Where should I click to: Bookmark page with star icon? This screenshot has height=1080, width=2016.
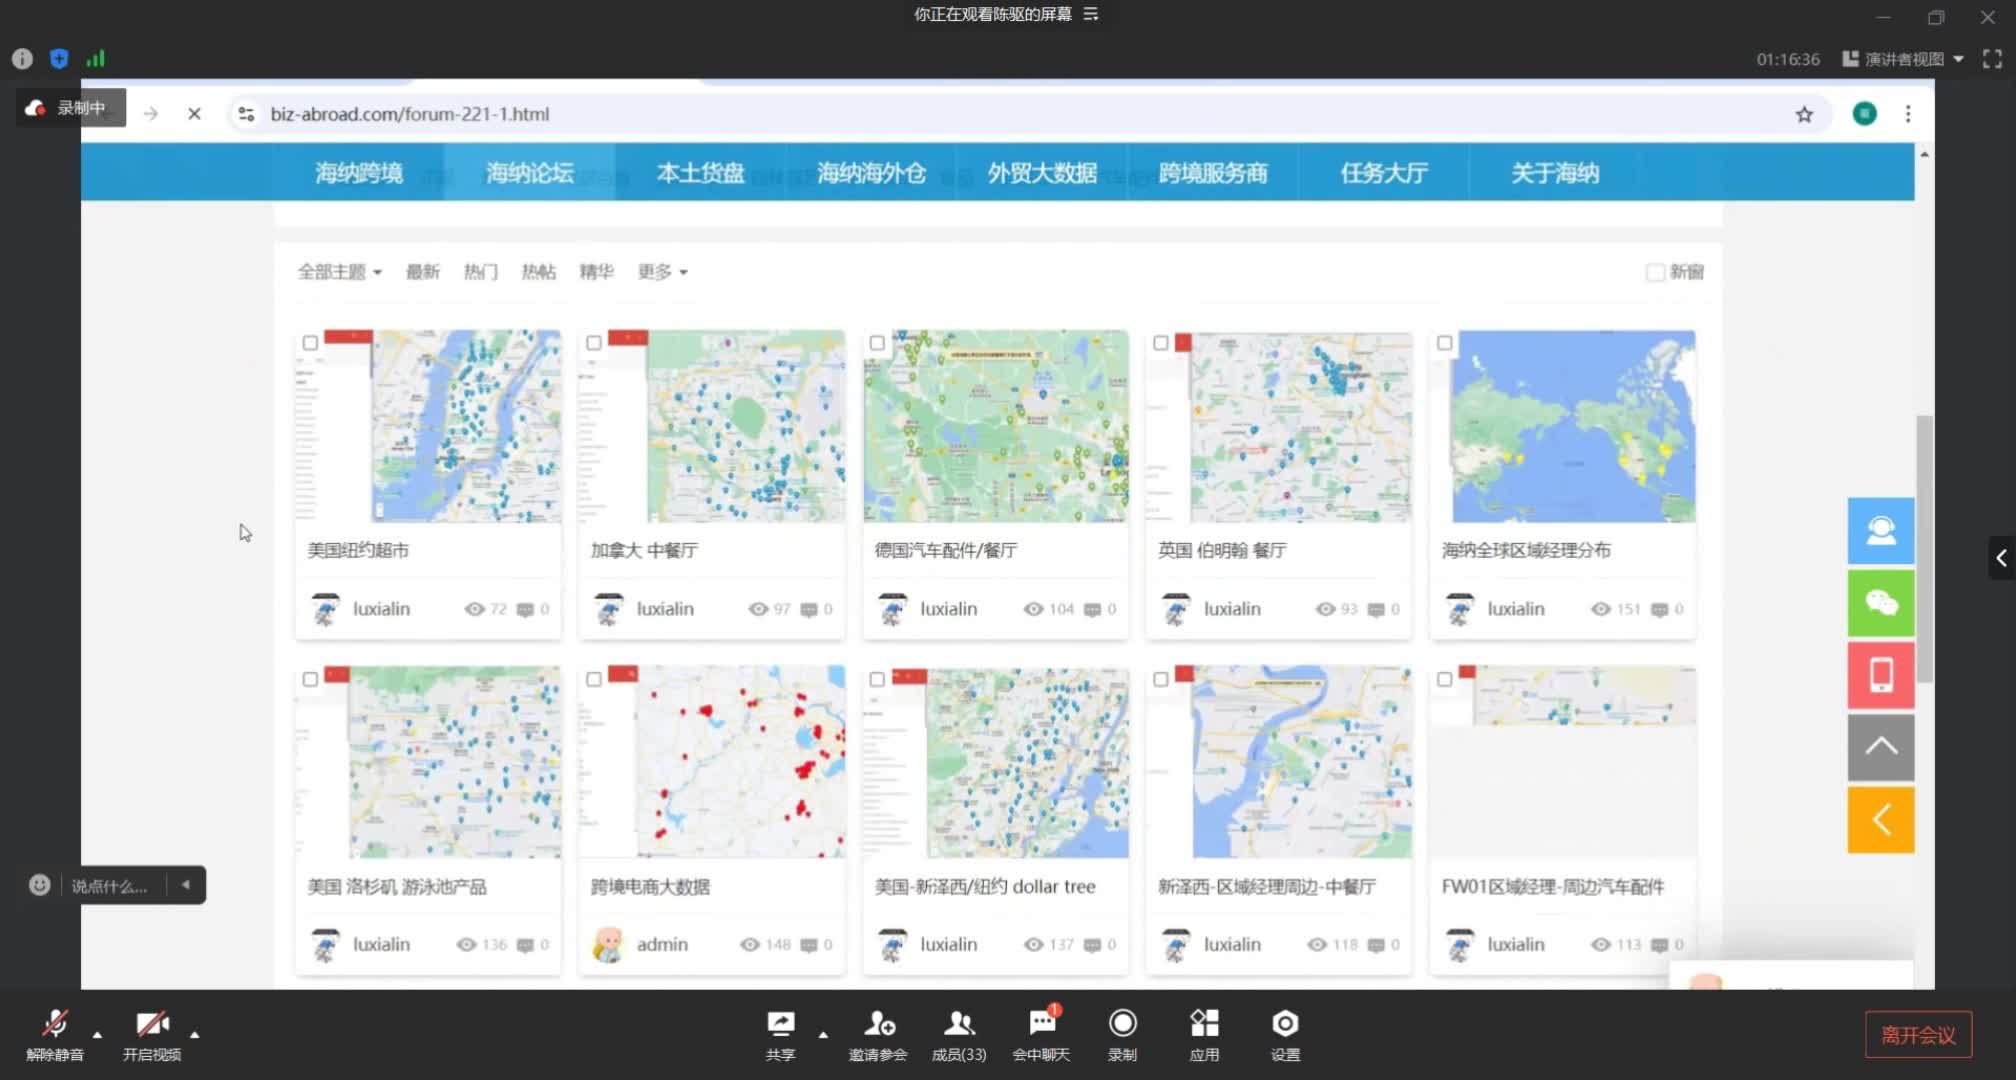tap(1804, 114)
